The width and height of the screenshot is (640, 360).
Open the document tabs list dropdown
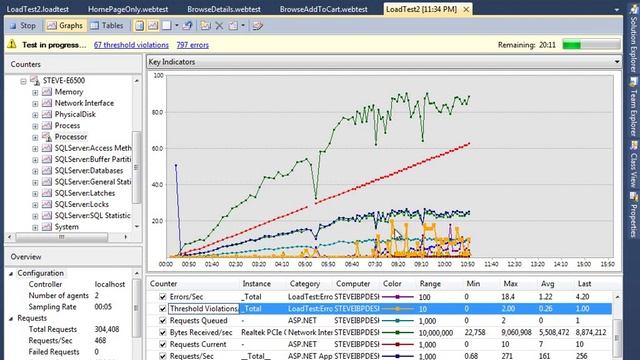(616, 10)
